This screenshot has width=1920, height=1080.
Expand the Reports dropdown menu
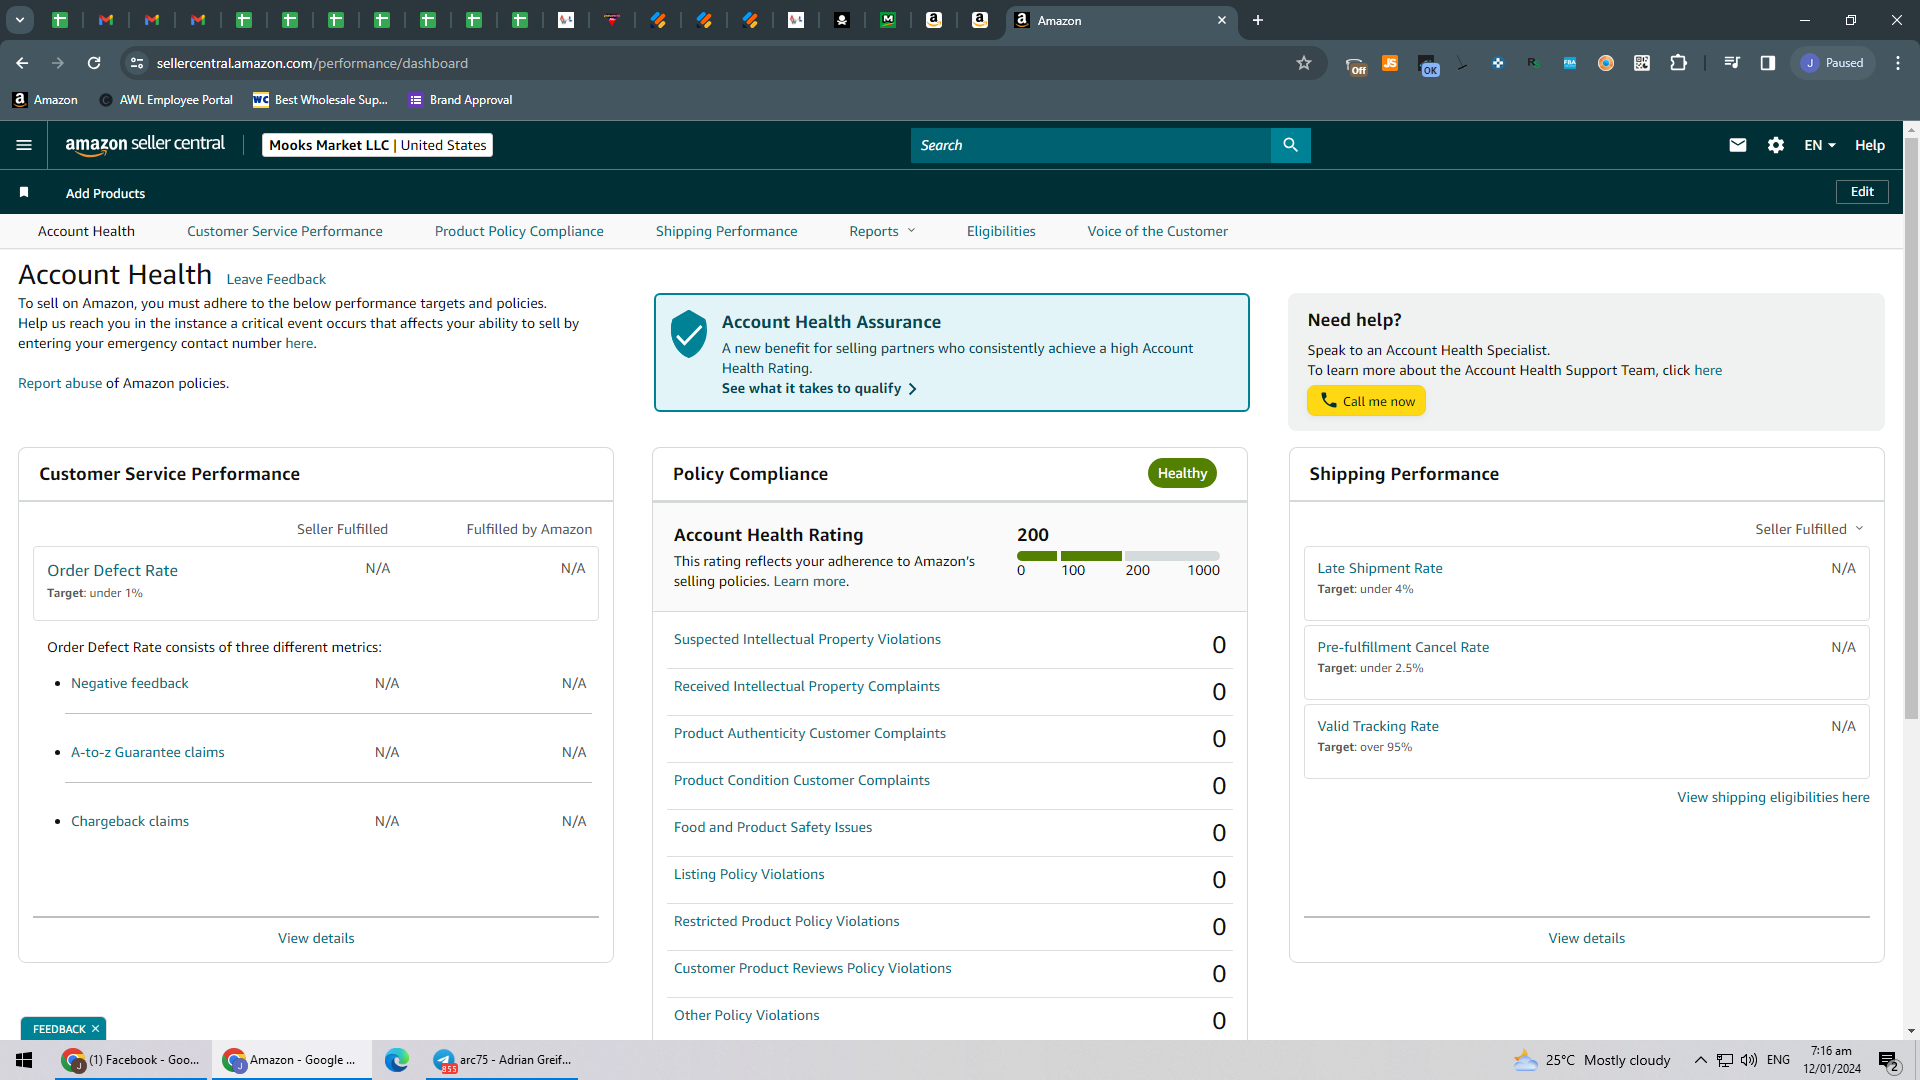tap(882, 231)
